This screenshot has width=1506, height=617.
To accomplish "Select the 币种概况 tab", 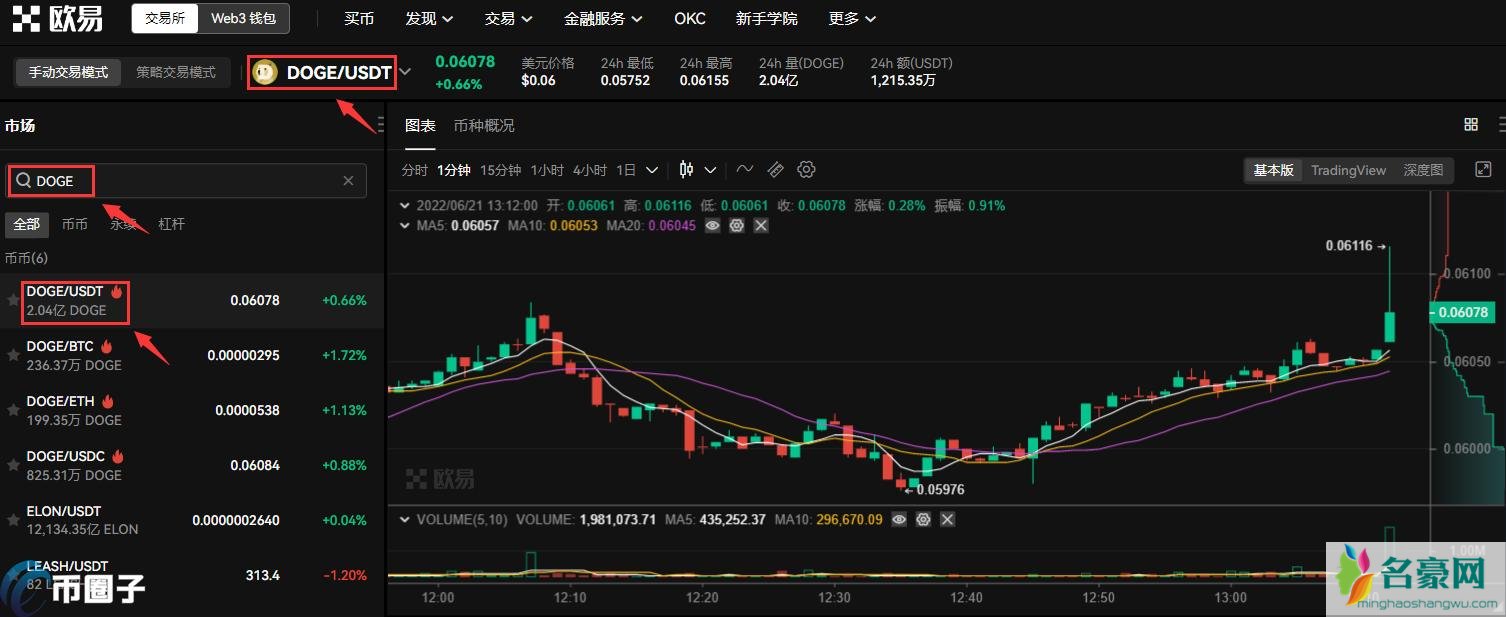I will (x=484, y=125).
